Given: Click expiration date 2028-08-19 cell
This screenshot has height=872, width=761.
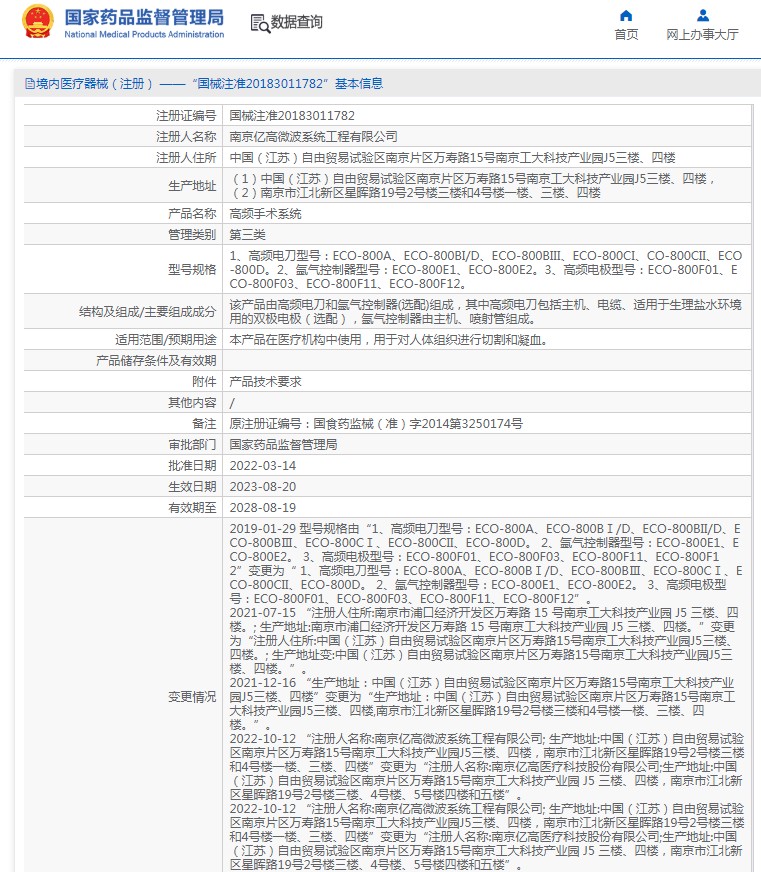Looking at the screenshot, I should (x=487, y=508).
